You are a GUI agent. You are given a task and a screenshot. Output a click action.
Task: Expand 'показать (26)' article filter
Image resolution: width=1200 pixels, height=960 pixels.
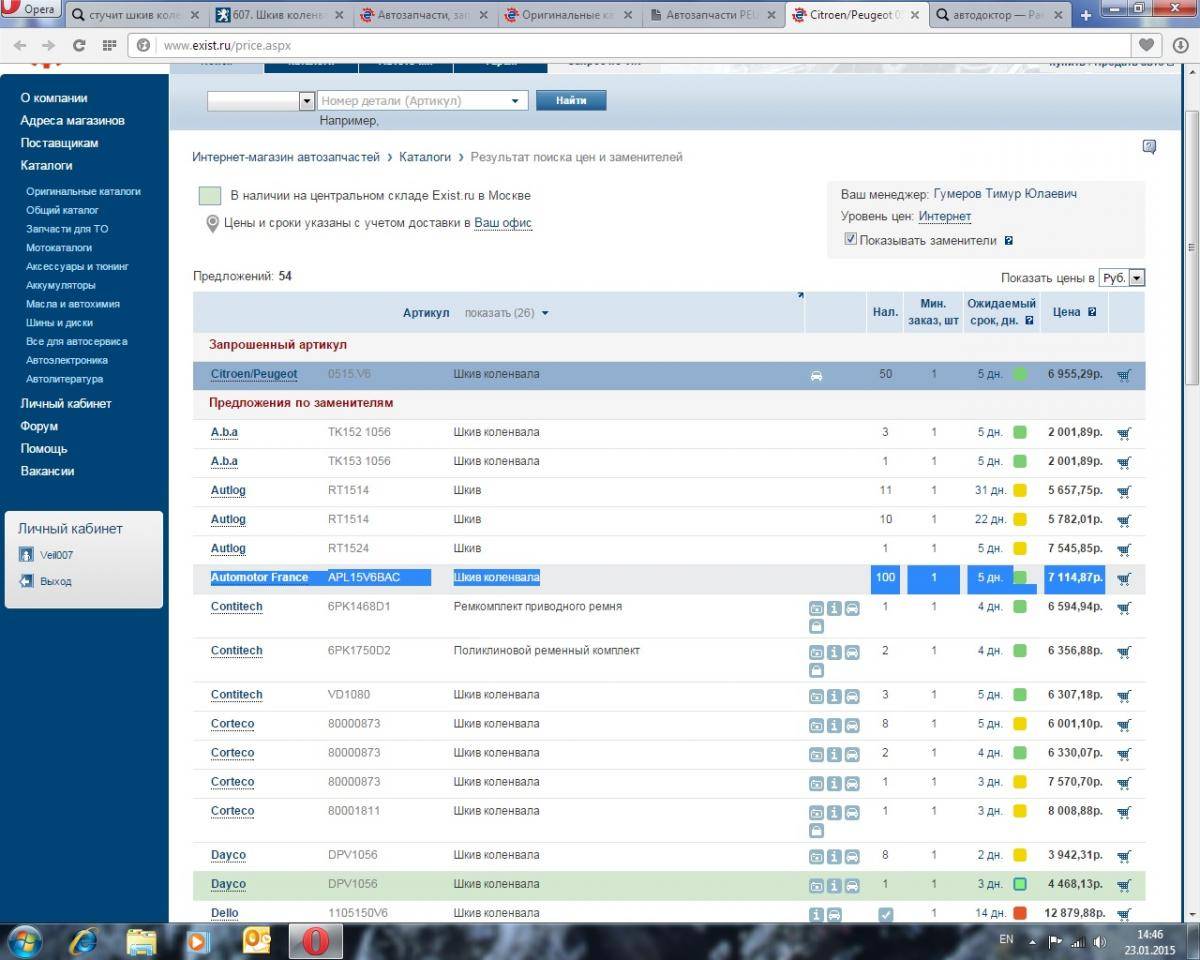click(x=506, y=313)
